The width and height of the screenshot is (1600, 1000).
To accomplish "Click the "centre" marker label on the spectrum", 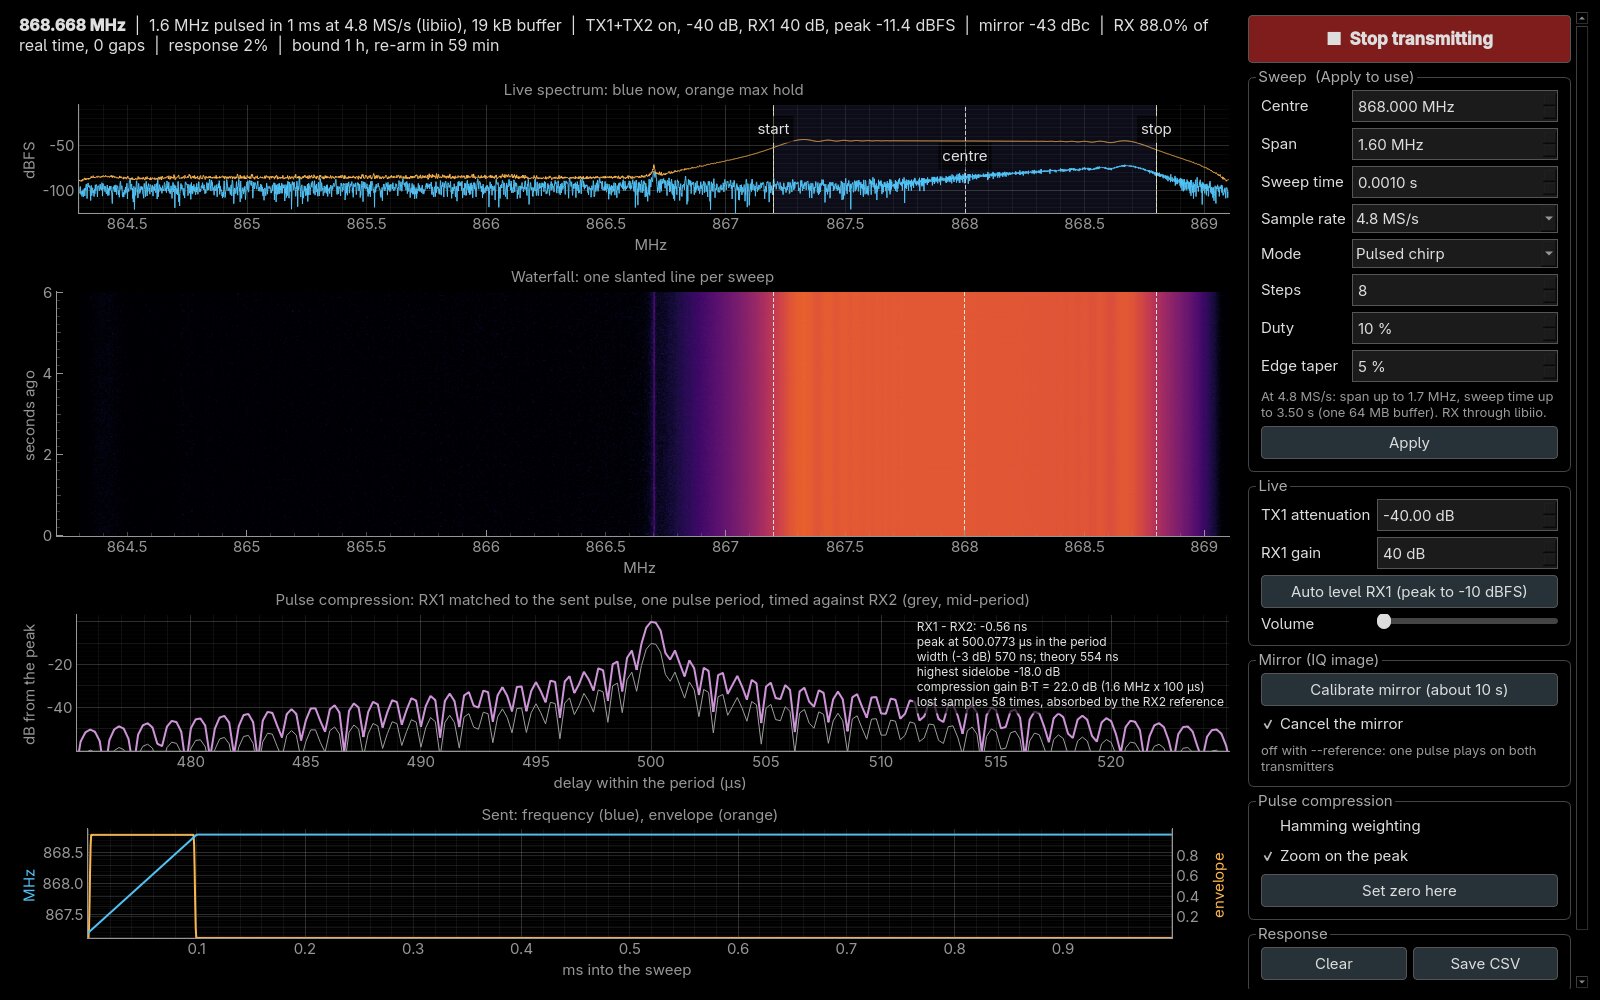I will pyautogui.click(x=965, y=156).
